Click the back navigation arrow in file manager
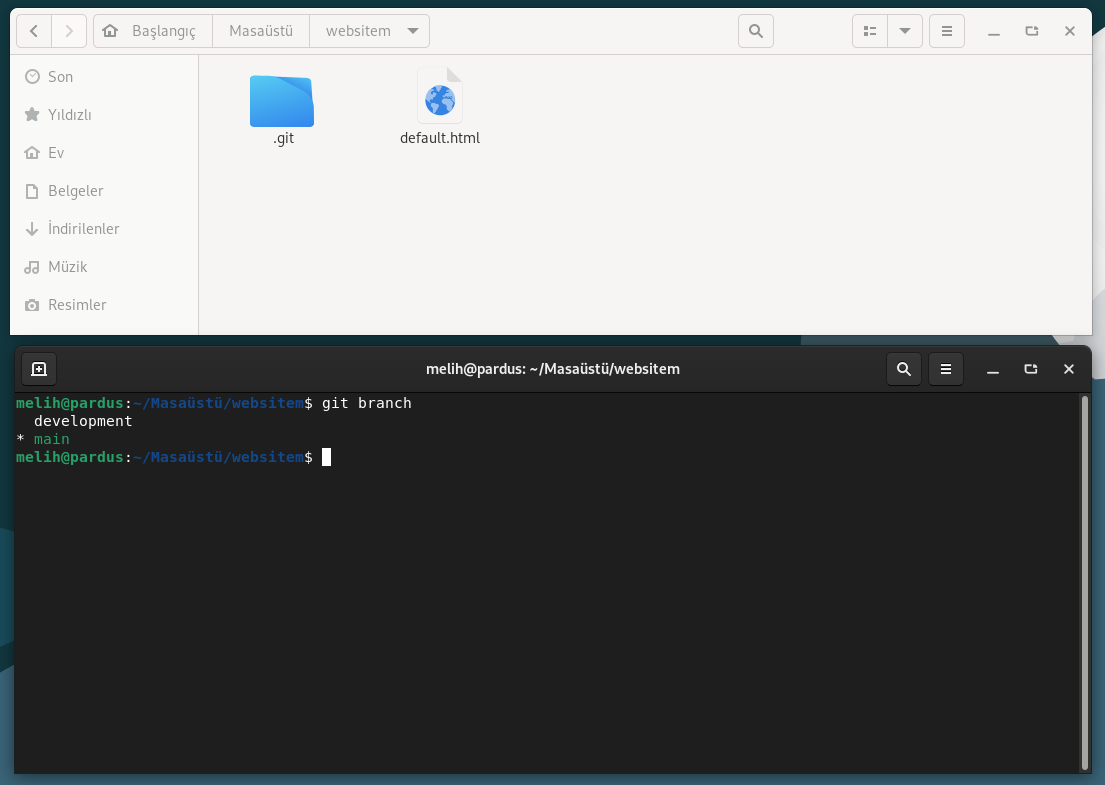This screenshot has width=1105, height=785. pos(34,31)
